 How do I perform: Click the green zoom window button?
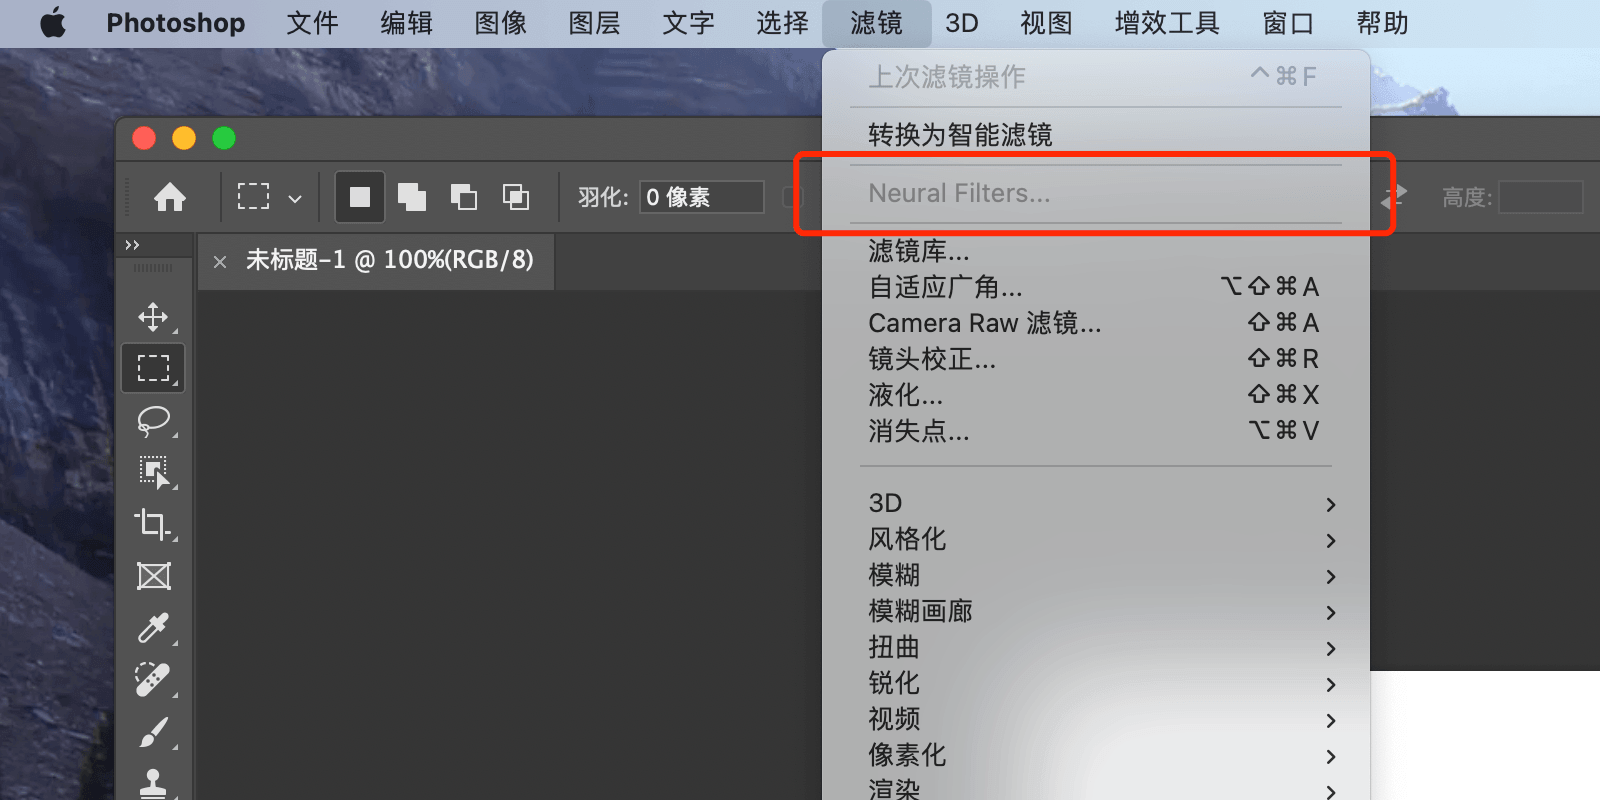click(224, 138)
